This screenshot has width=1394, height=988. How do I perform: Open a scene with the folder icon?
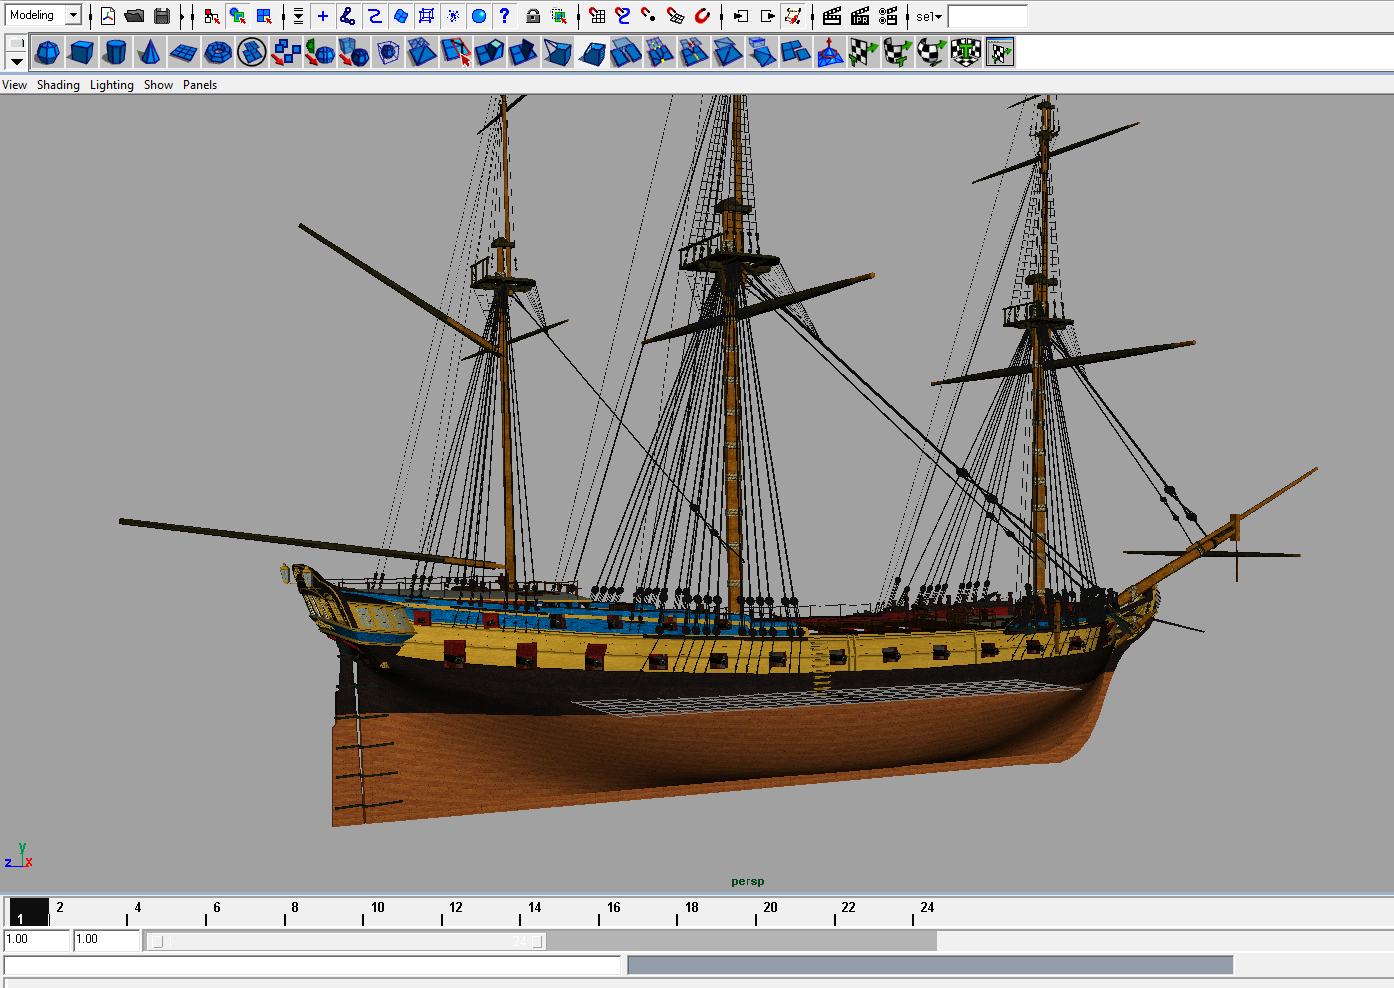pyautogui.click(x=134, y=16)
